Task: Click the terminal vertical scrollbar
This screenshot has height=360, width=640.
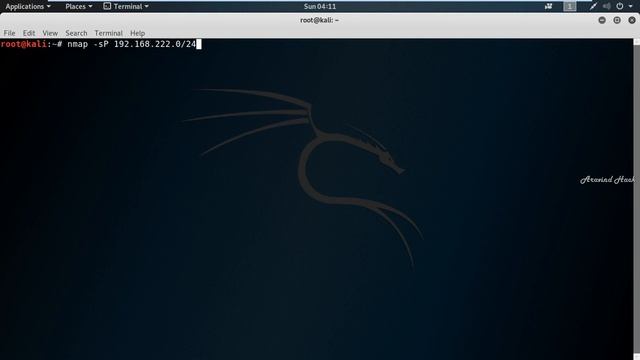Action: [636, 199]
